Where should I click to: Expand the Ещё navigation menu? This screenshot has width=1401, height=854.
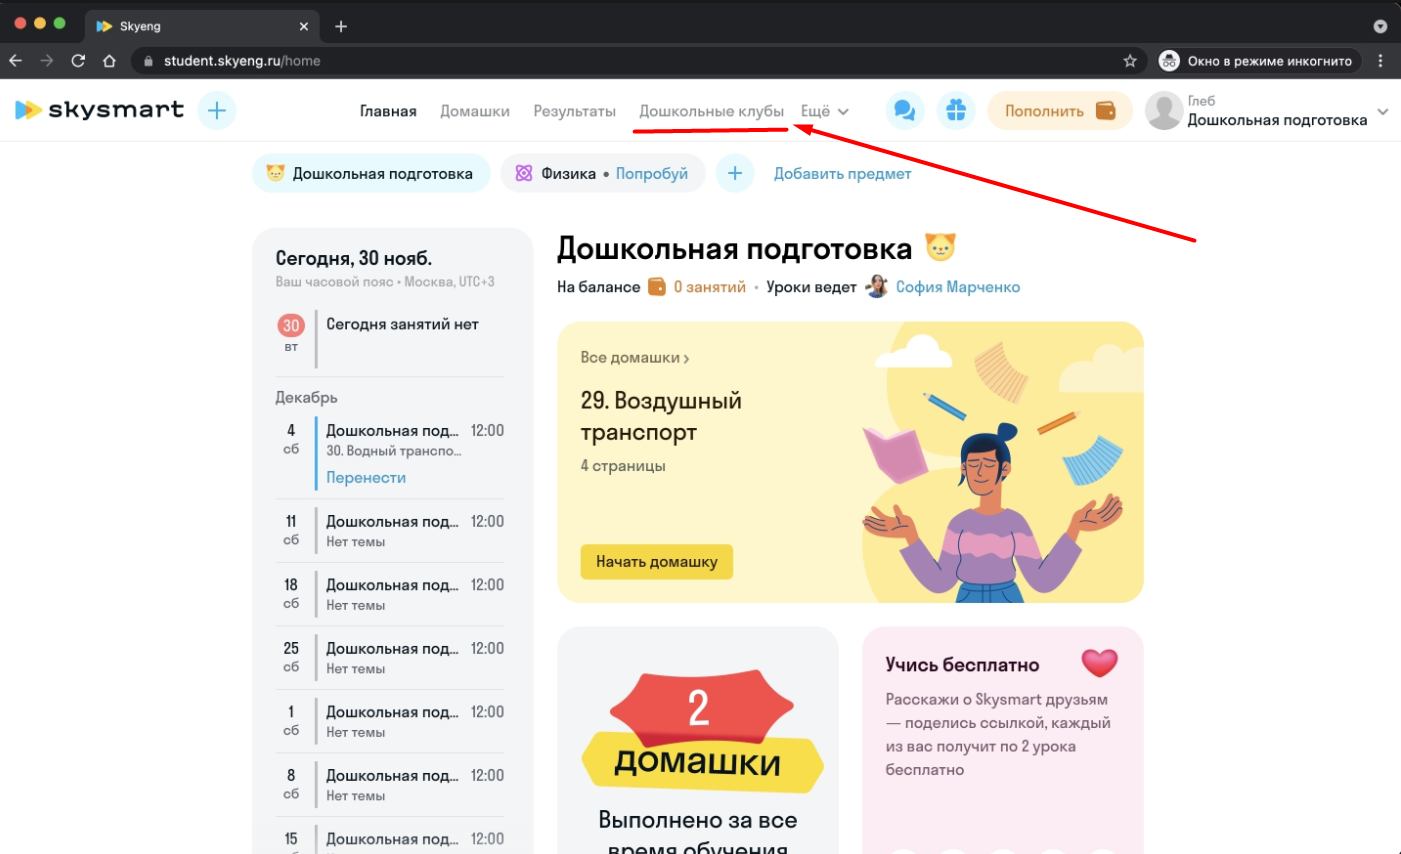(825, 111)
